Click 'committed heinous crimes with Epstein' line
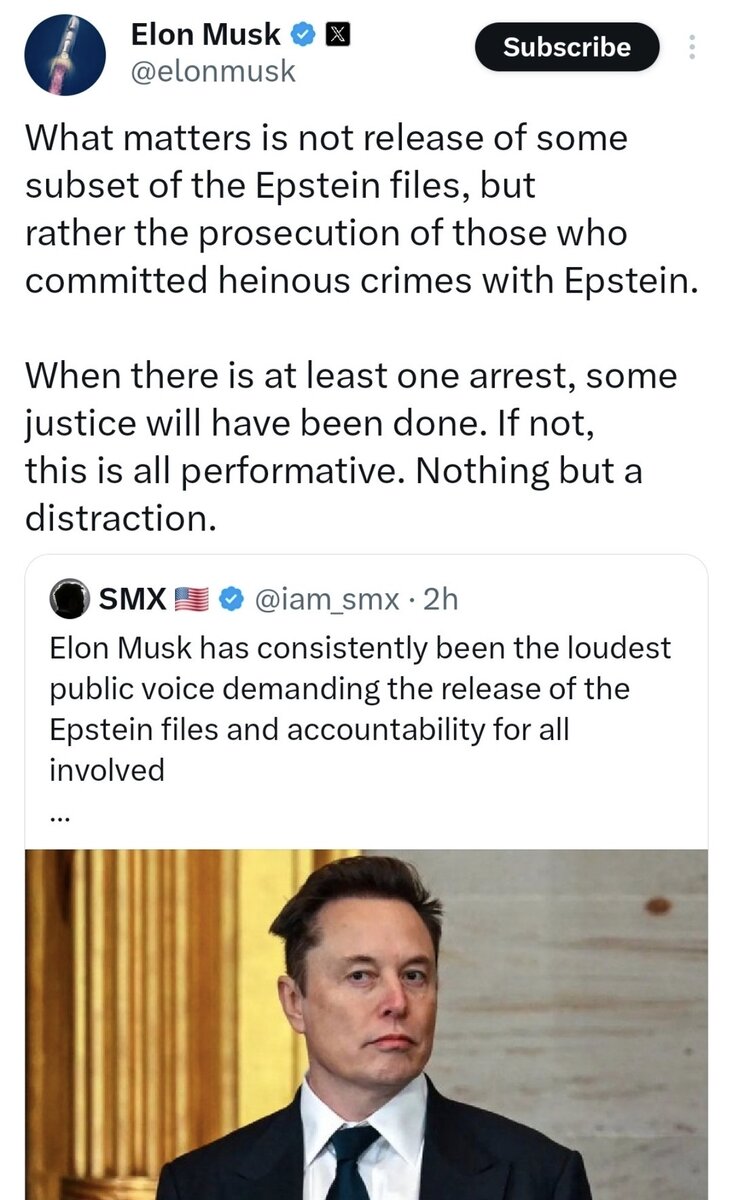 click(358, 281)
